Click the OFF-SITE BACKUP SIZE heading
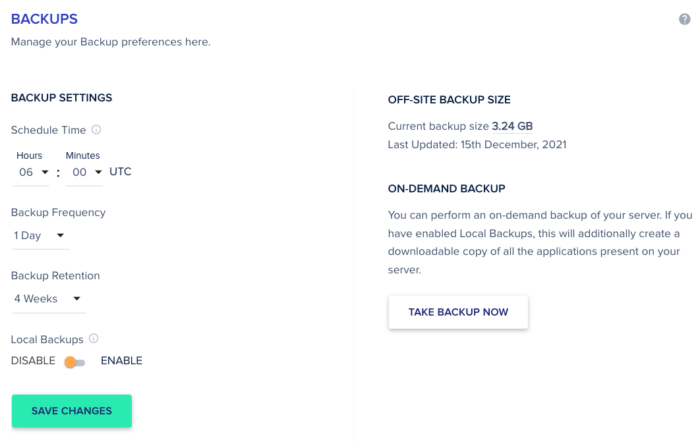Image resolution: width=700 pixels, height=442 pixels. [x=449, y=100]
